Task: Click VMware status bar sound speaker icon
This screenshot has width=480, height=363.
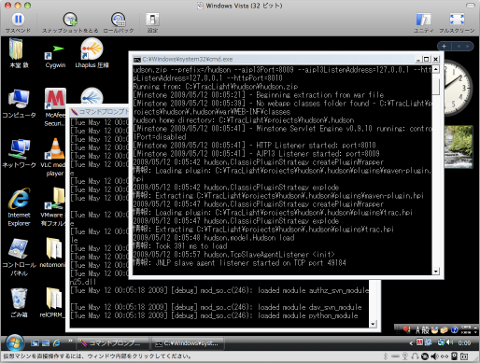Action: [434, 356]
